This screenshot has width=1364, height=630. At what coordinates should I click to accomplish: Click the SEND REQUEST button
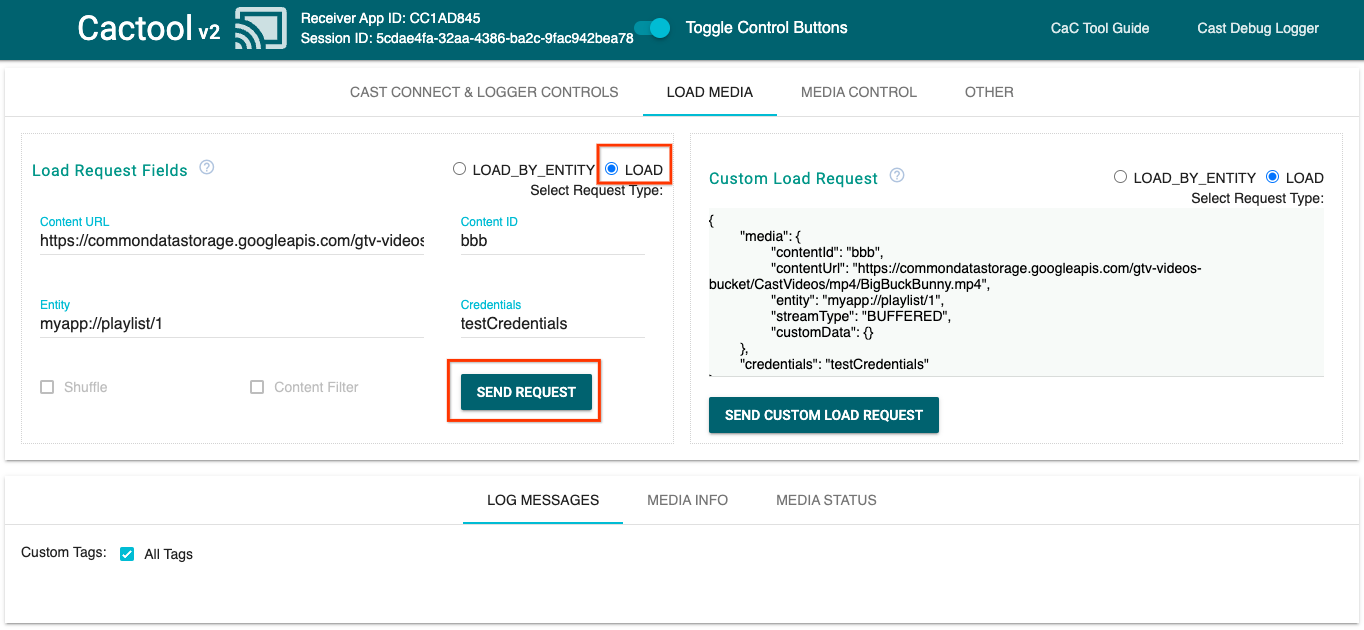point(525,391)
